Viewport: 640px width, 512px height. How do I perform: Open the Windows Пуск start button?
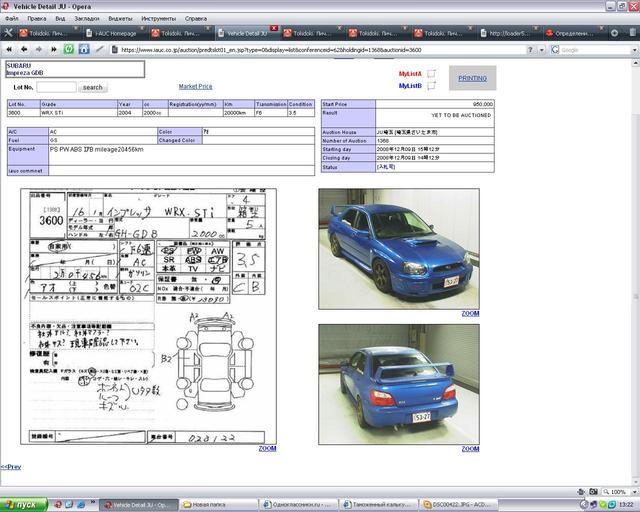pos(24,505)
